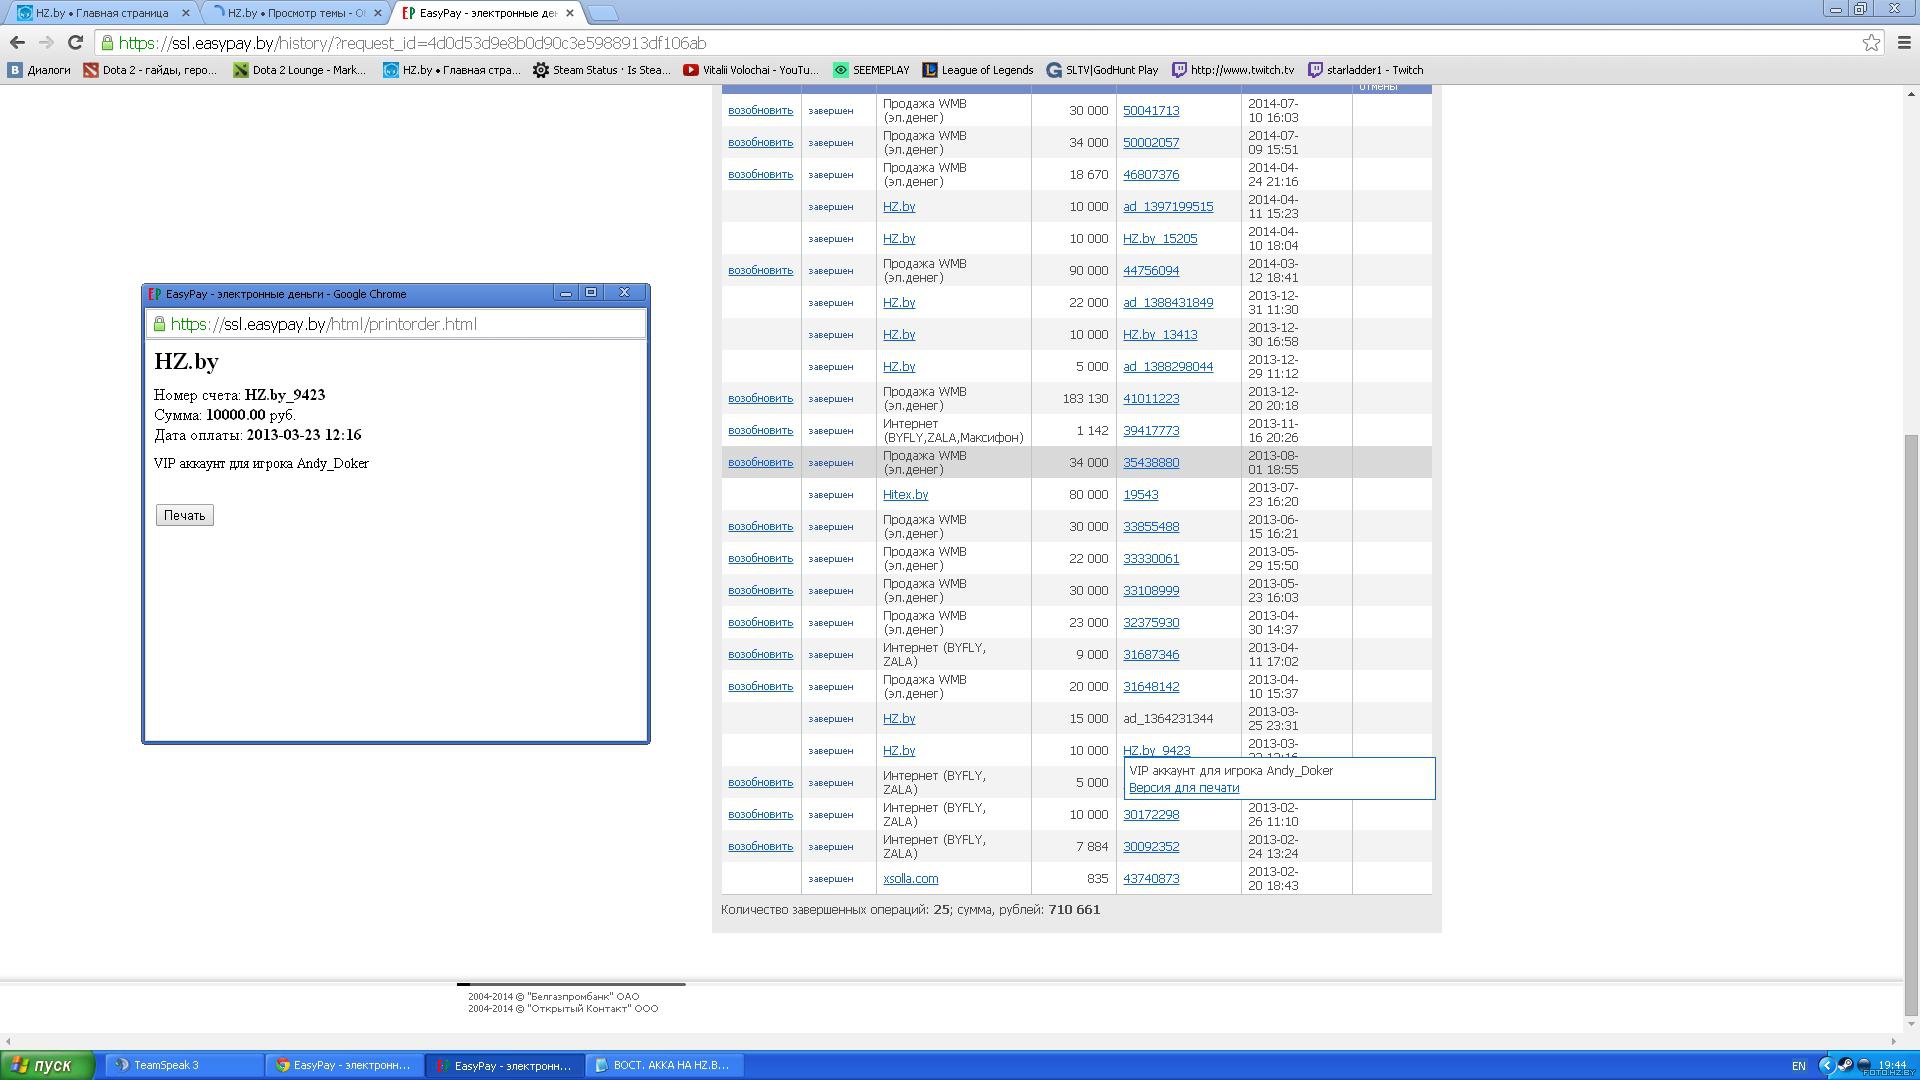Click the Hitex.by service link
Screen dimensions: 1920x1080
(x=905, y=494)
